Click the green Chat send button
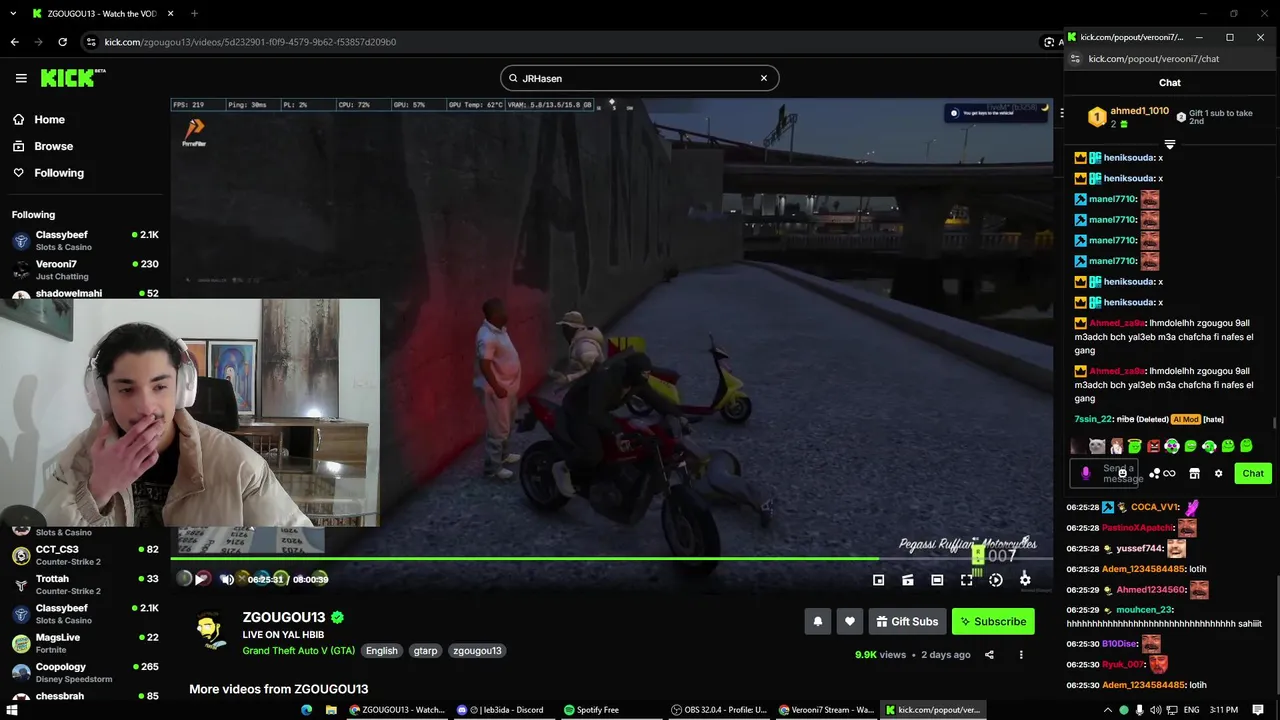 point(1253,473)
